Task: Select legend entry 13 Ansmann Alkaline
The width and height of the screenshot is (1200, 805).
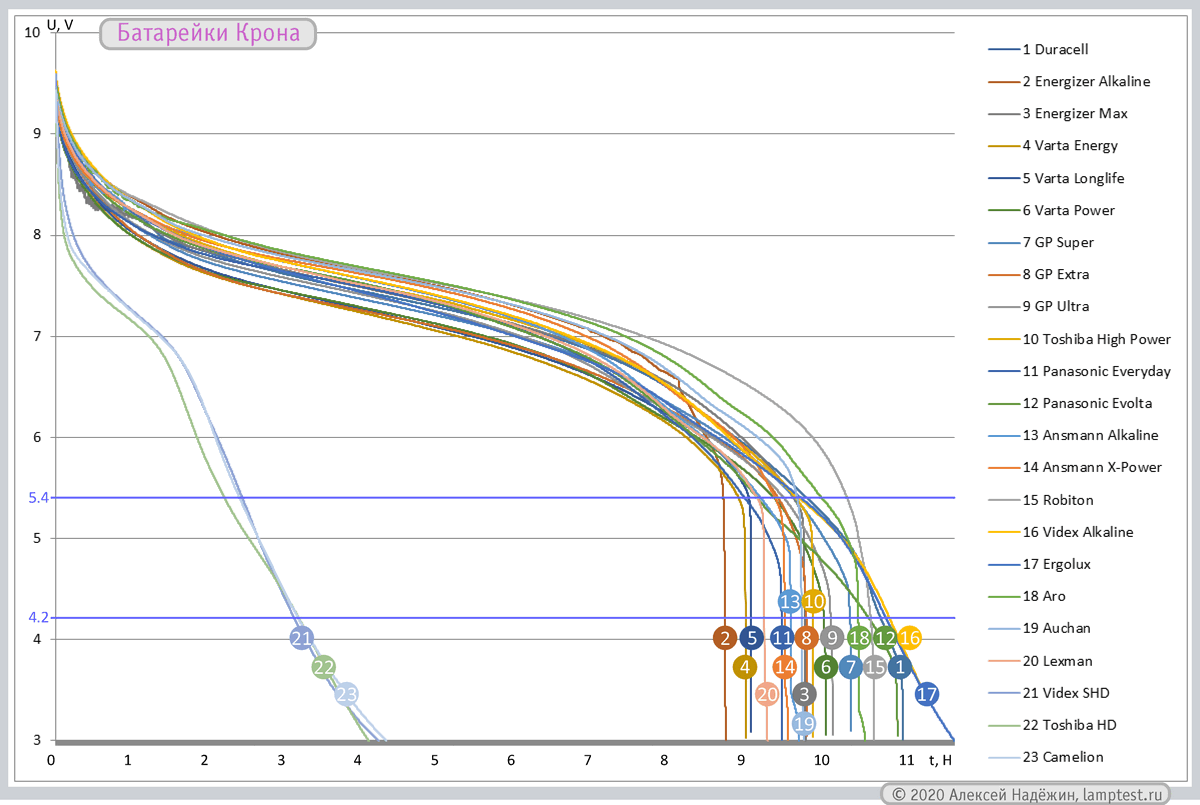Action: click(1073, 435)
